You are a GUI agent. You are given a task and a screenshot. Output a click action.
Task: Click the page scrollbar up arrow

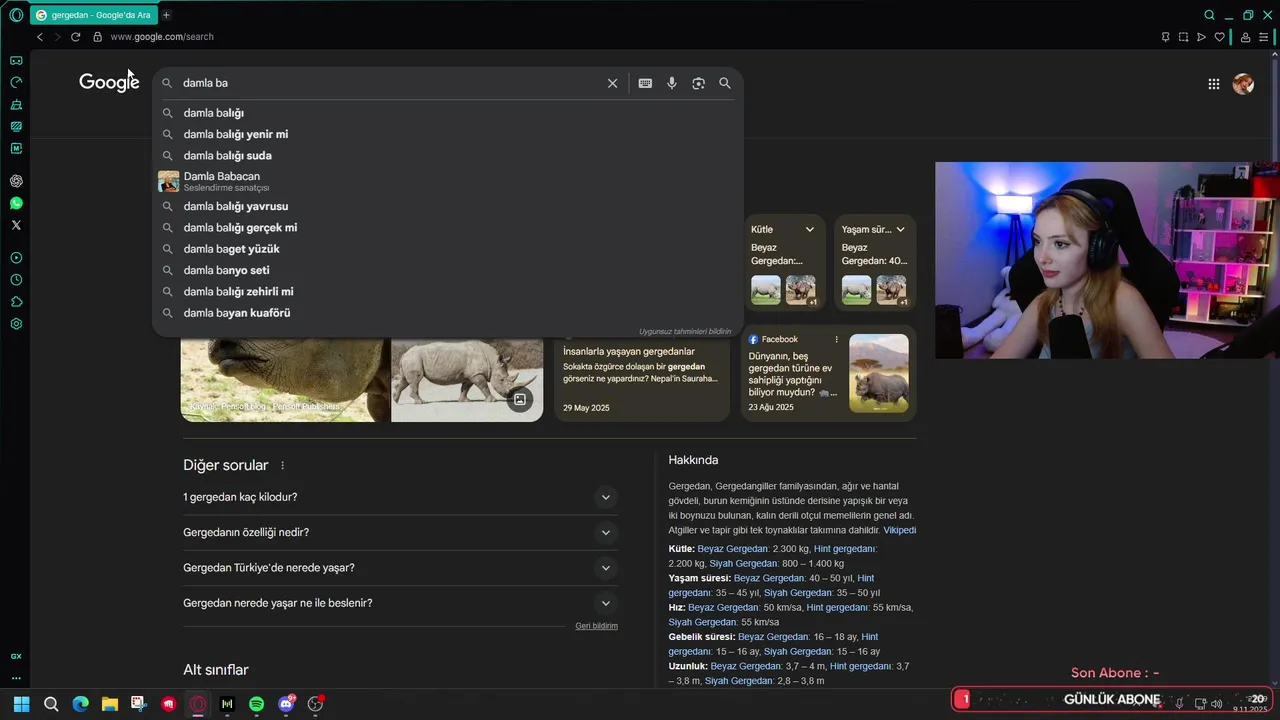[x=1274, y=56]
